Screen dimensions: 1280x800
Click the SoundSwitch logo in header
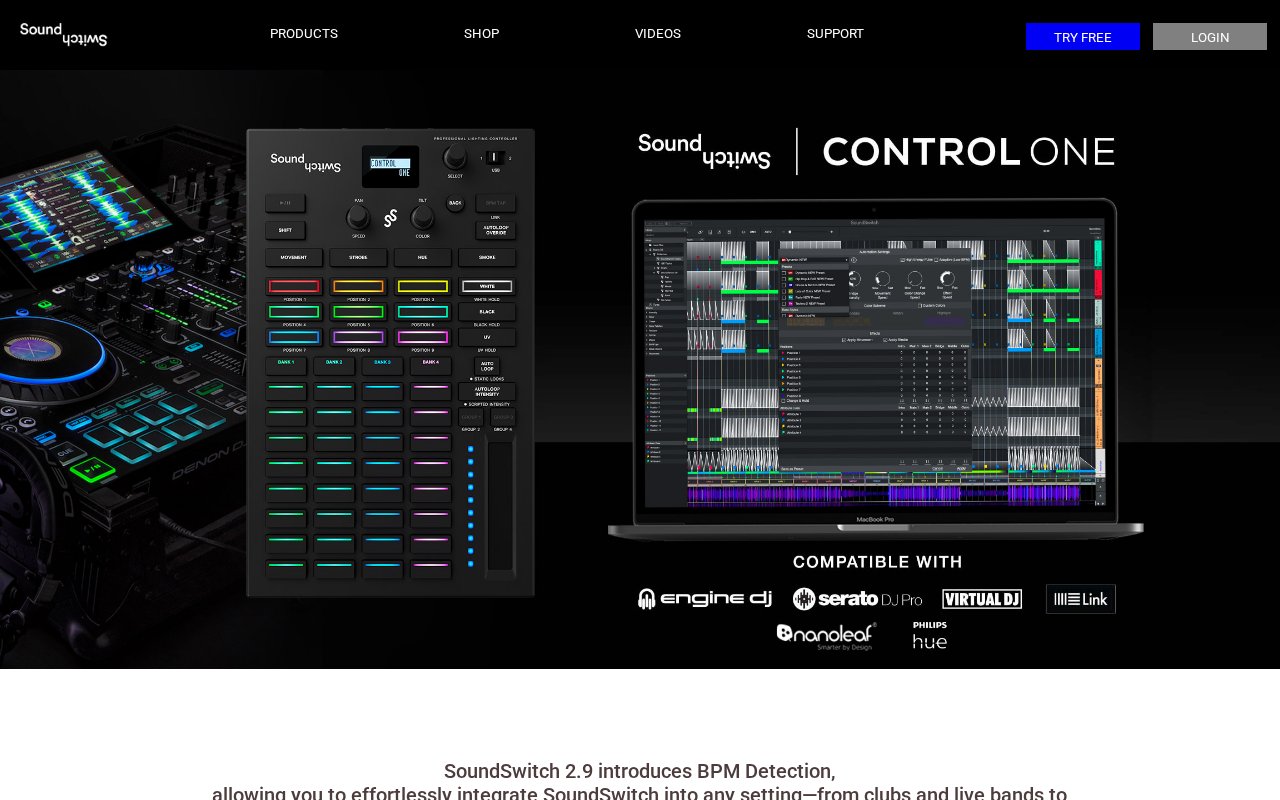tap(63, 34)
